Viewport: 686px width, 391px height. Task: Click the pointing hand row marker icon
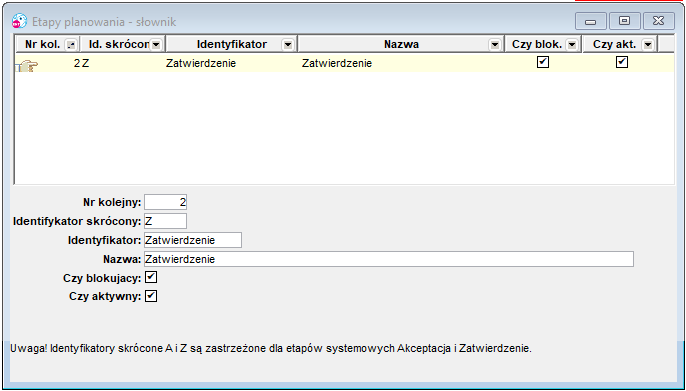point(27,66)
